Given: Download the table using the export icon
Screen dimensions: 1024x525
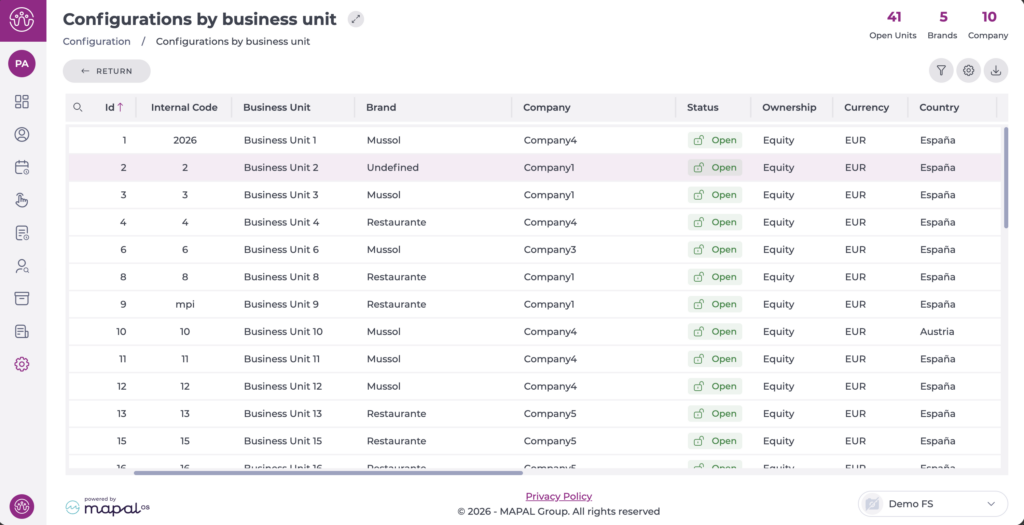Looking at the screenshot, I should click(995, 71).
